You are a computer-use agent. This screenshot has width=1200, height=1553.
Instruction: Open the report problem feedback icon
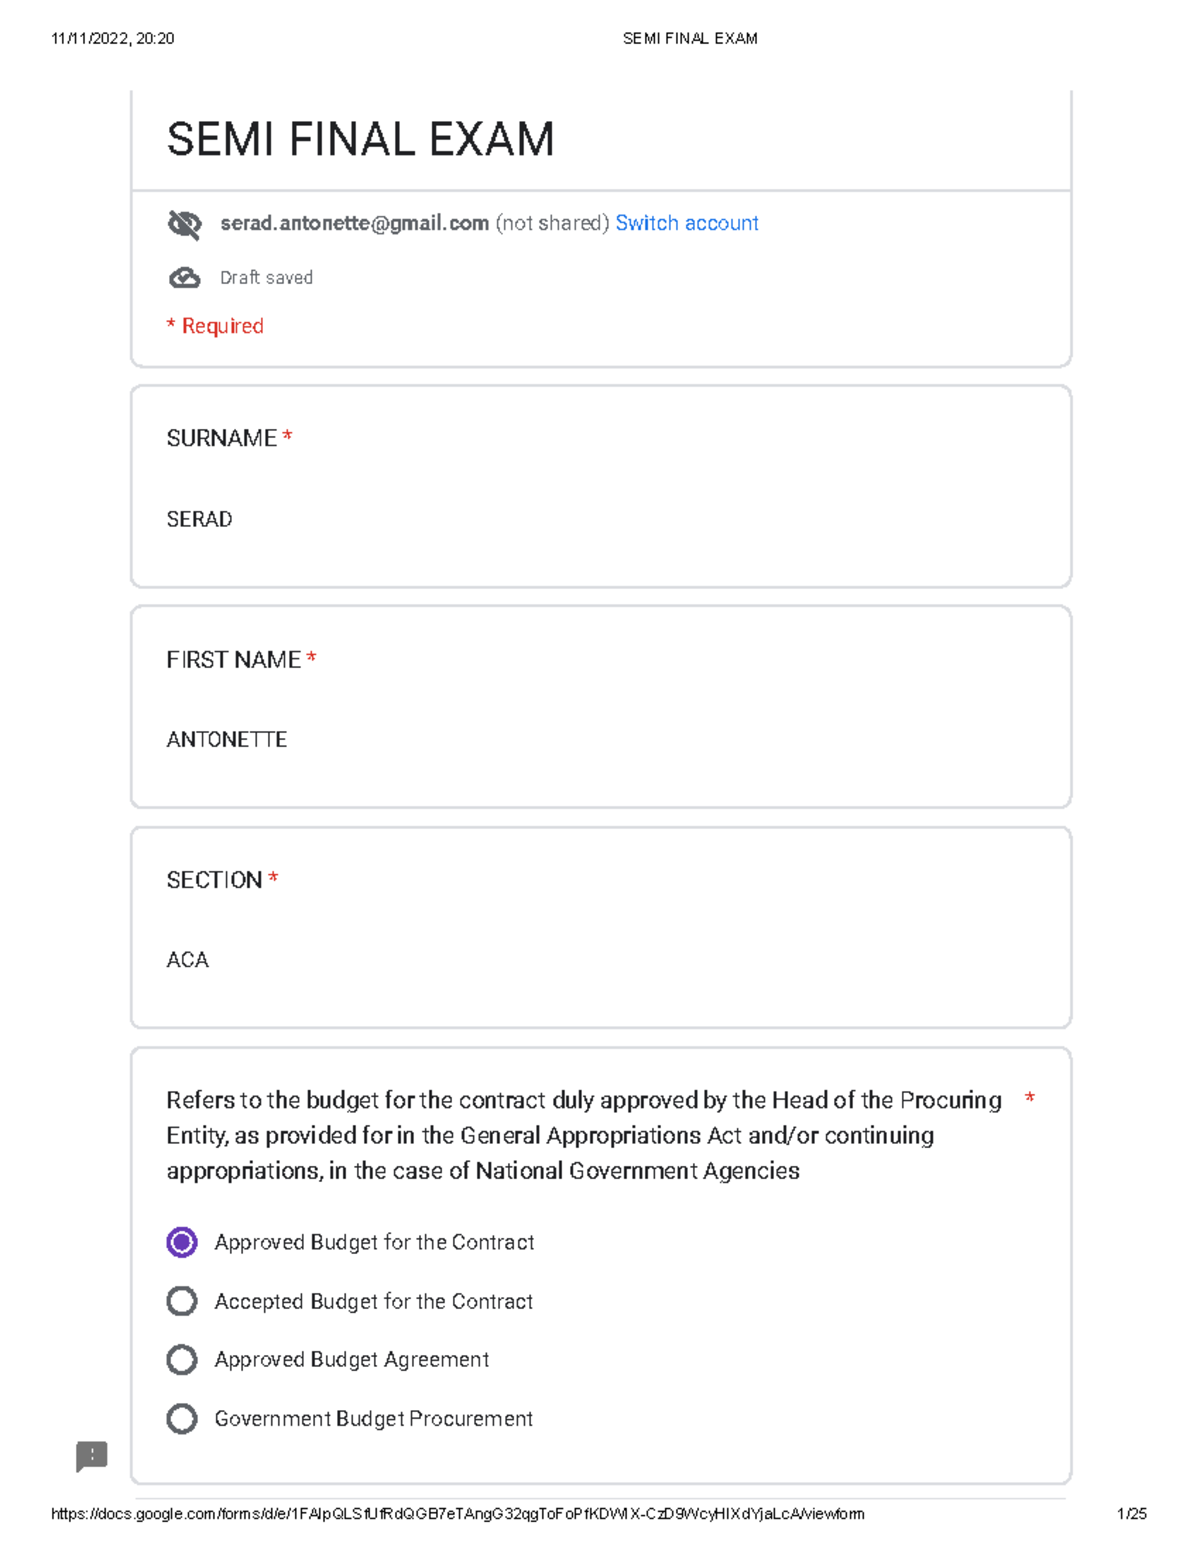tap(92, 1456)
